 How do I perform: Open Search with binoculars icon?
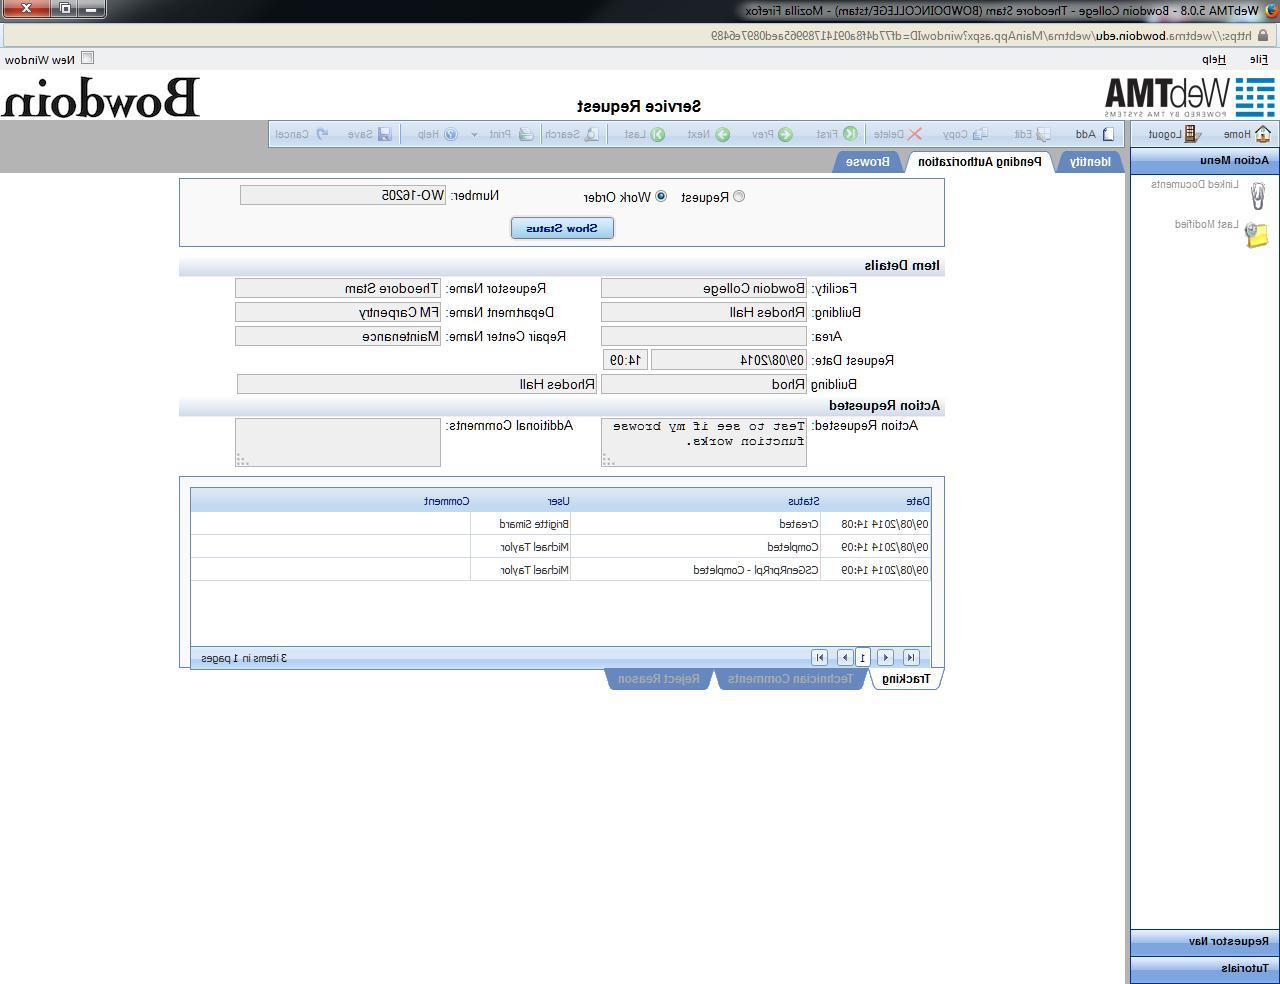pos(592,134)
